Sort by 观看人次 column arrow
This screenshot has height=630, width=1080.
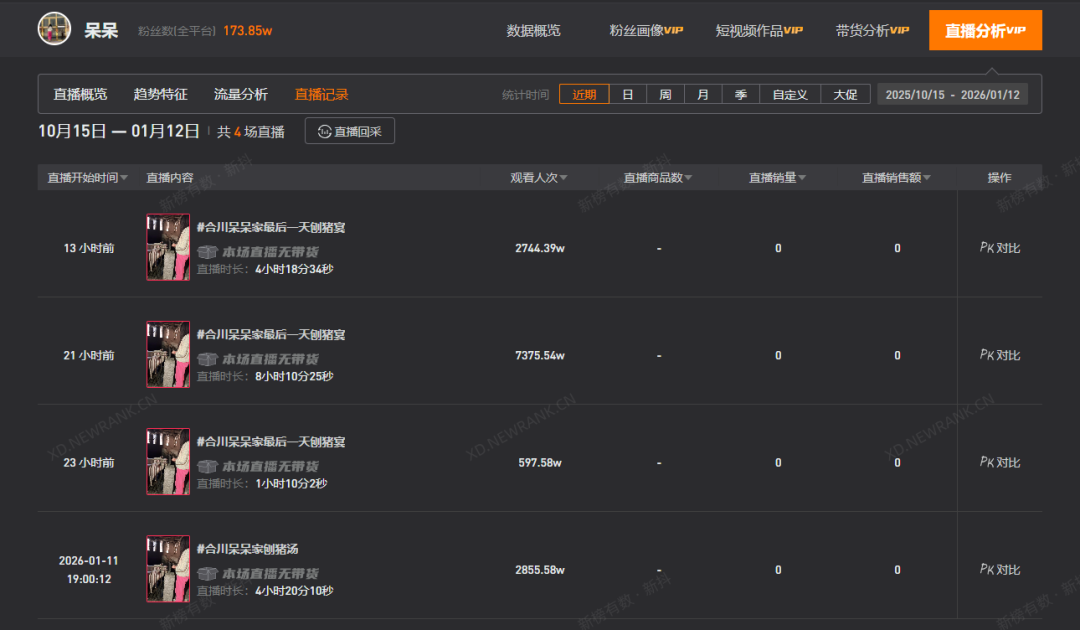tap(563, 178)
